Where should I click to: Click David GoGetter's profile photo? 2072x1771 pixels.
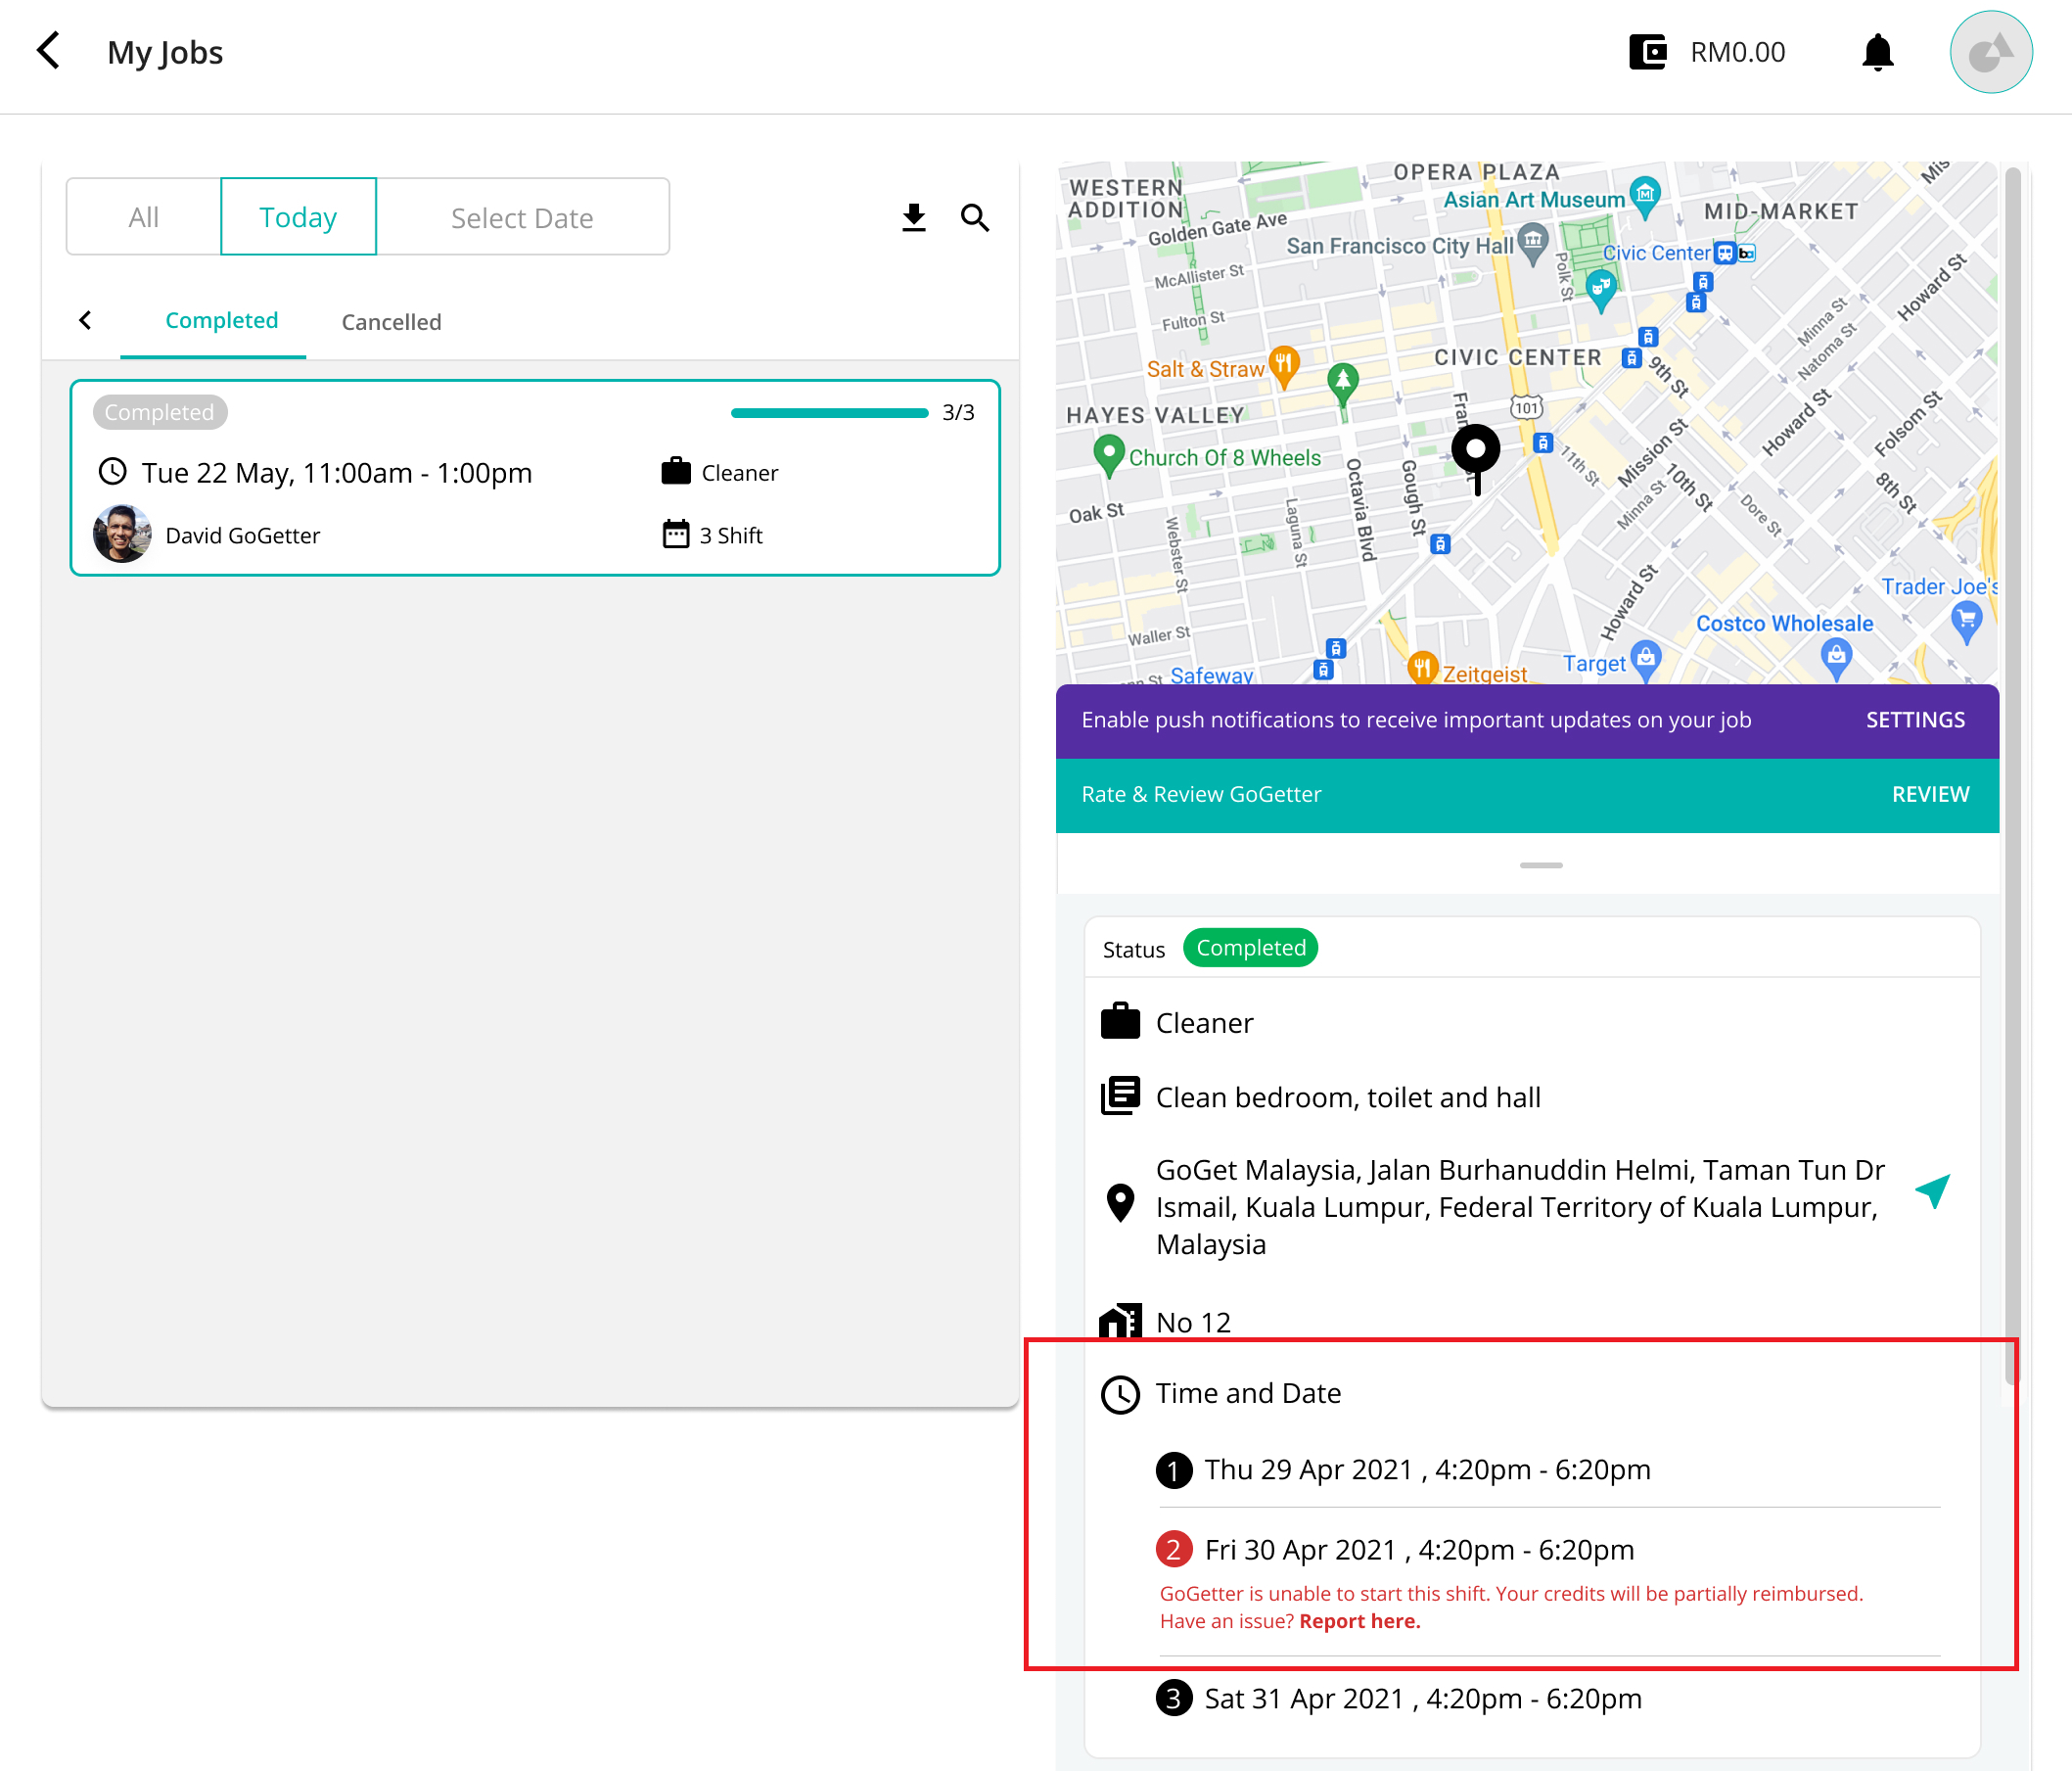[x=122, y=534]
